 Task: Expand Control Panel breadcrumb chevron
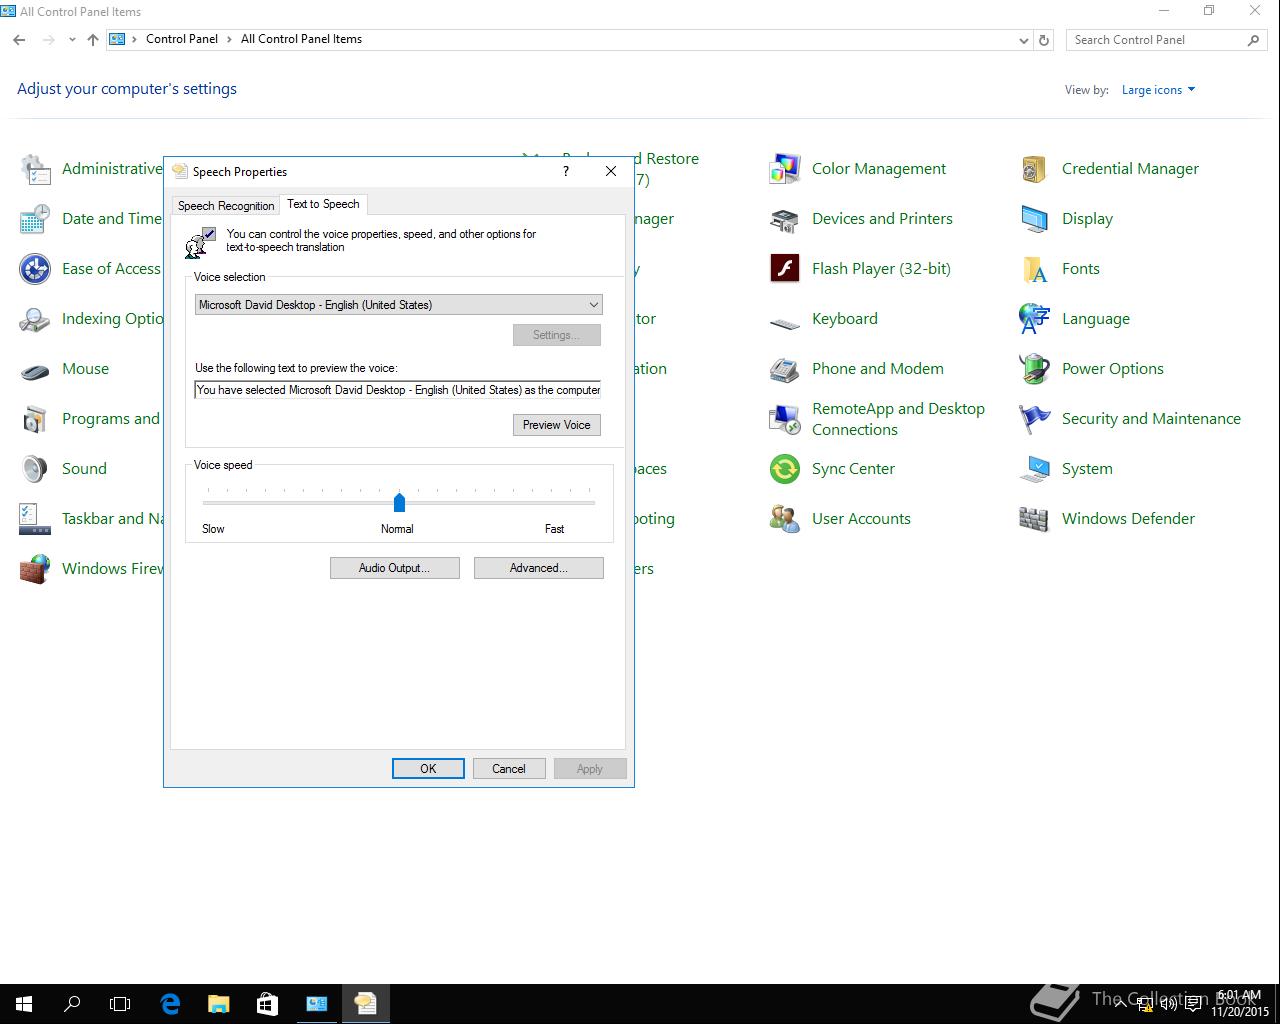point(229,39)
